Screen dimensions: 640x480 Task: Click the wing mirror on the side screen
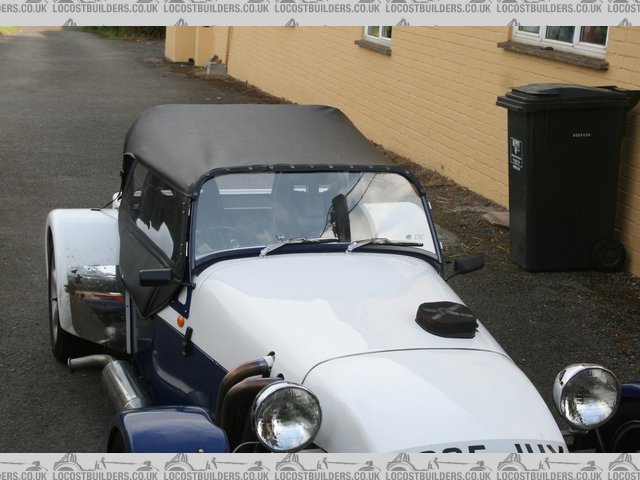(x=156, y=277)
